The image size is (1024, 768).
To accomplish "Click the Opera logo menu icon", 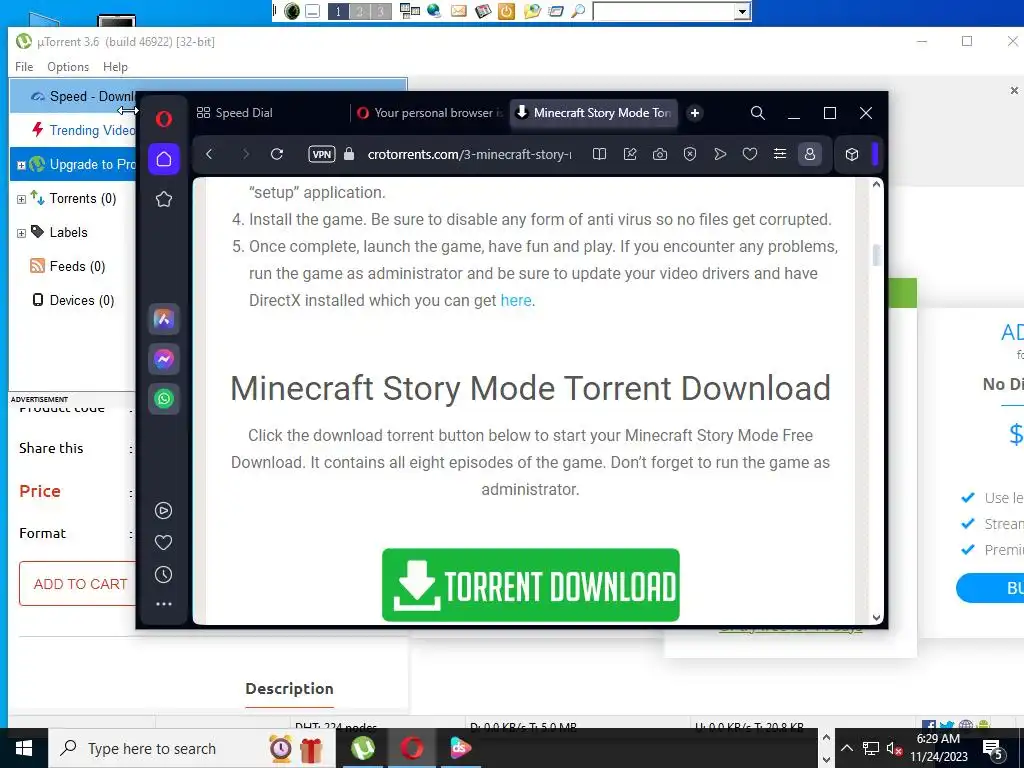I will point(163,119).
